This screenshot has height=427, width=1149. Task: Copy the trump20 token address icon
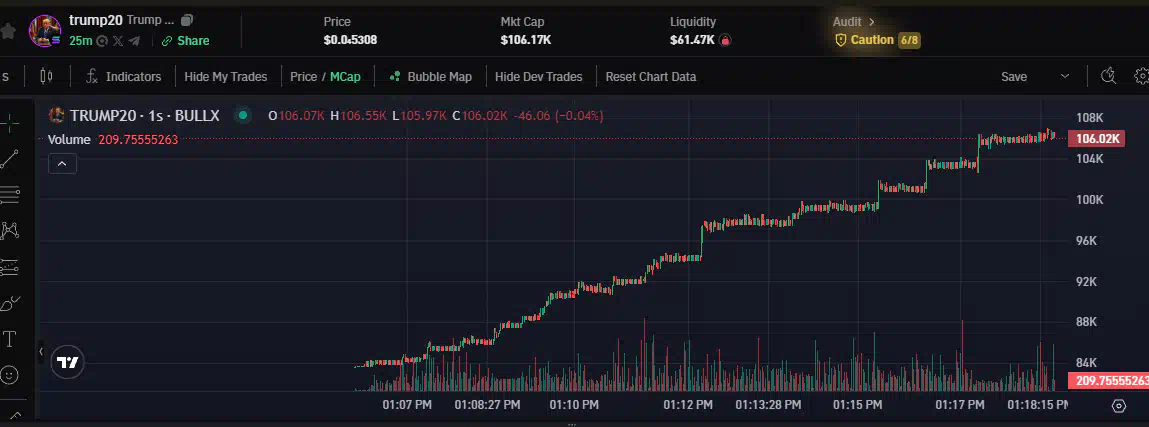click(187, 21)
